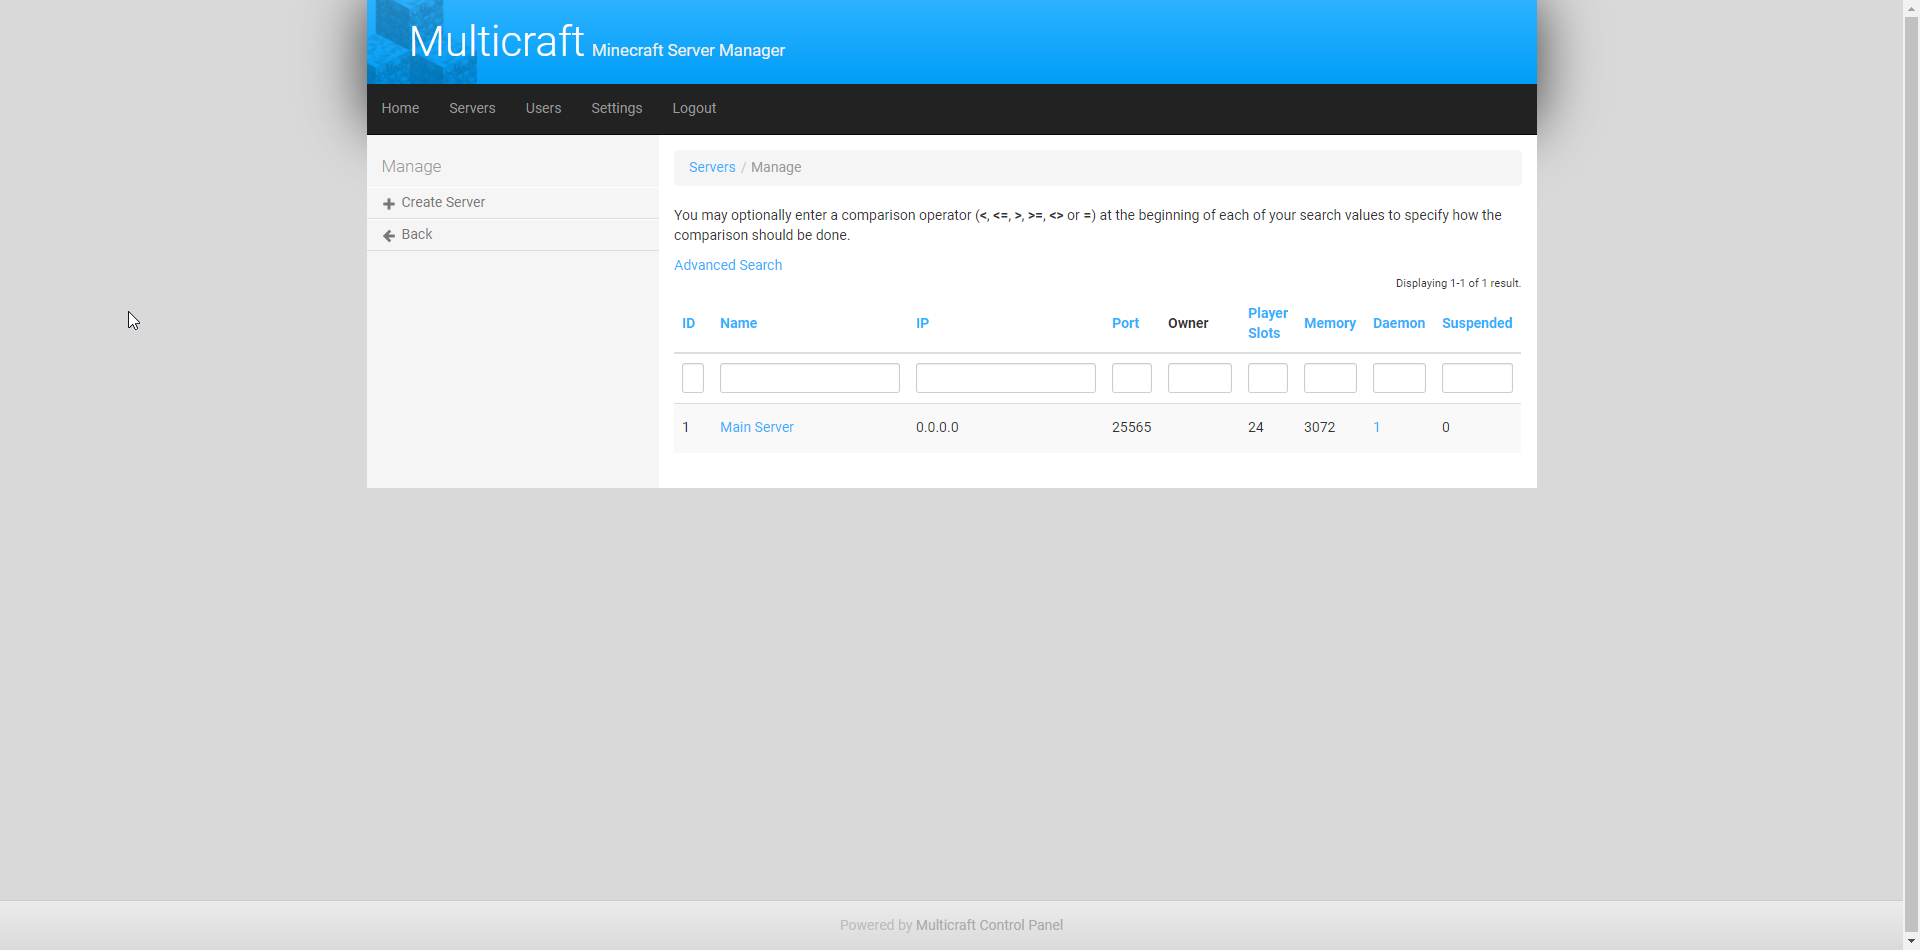
Task: Select the Port filter input
Action: pyautogui.click(x=1131, y=378)
